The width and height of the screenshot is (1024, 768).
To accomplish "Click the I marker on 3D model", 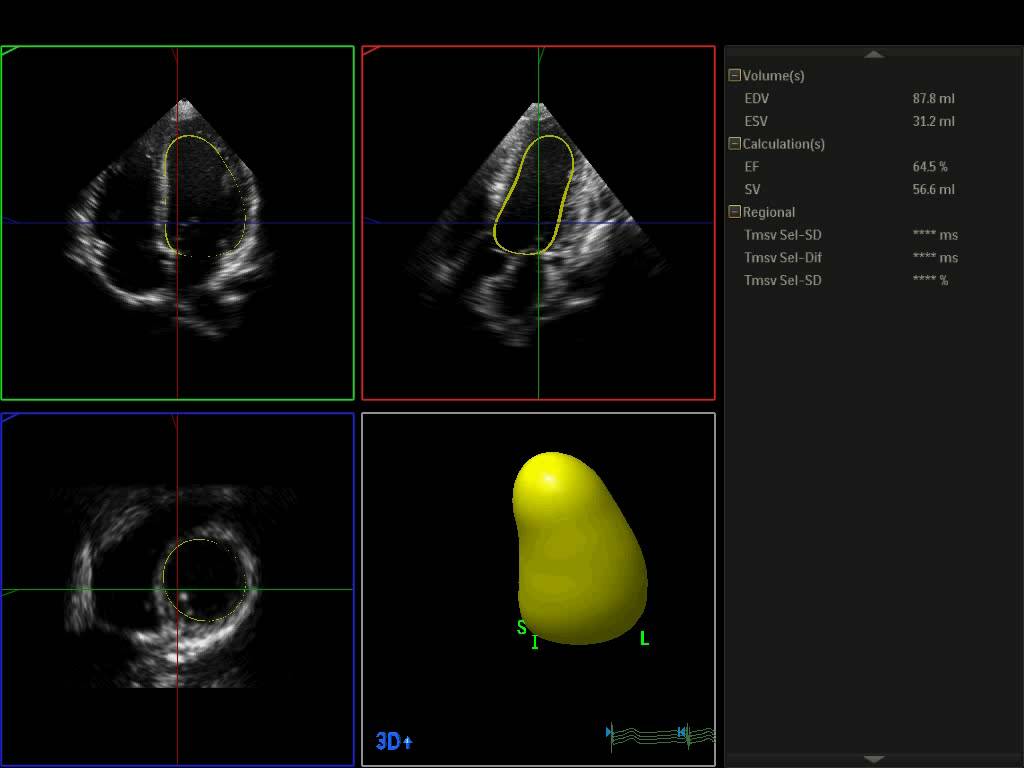I will (x=535, y=642).
